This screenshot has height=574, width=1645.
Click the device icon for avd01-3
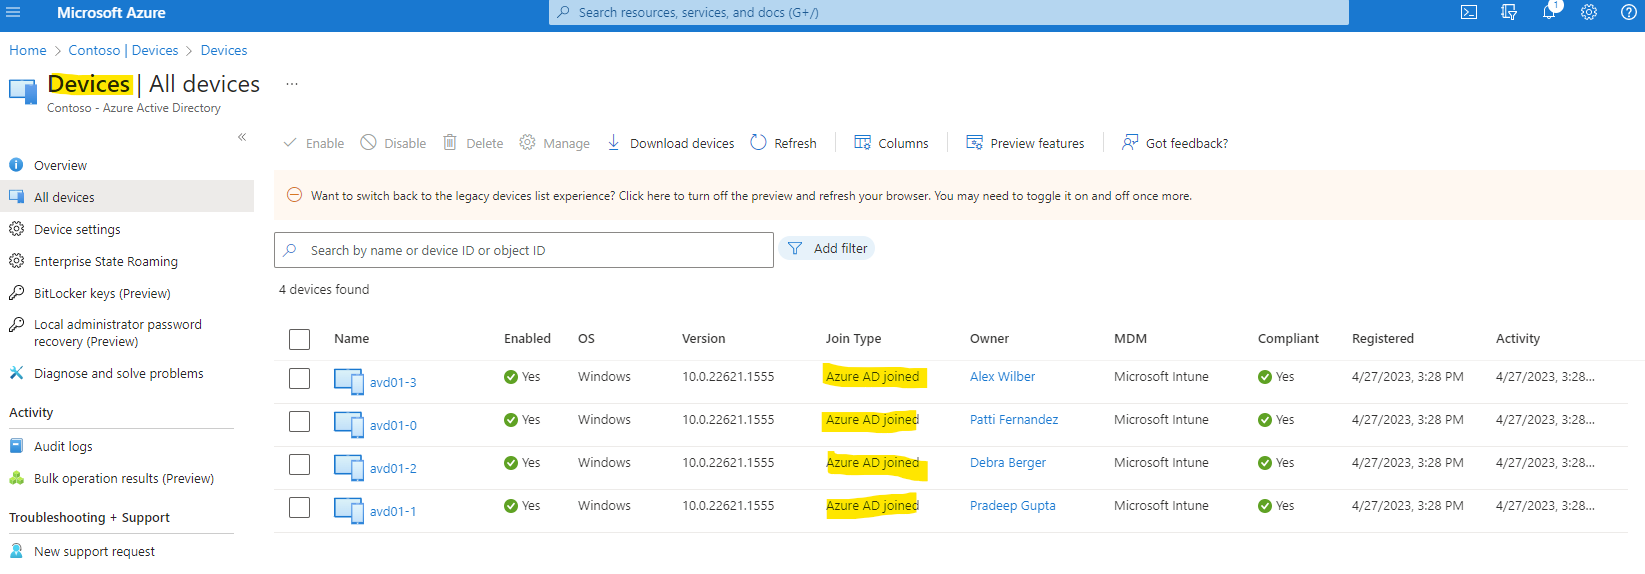click(349, 381)
